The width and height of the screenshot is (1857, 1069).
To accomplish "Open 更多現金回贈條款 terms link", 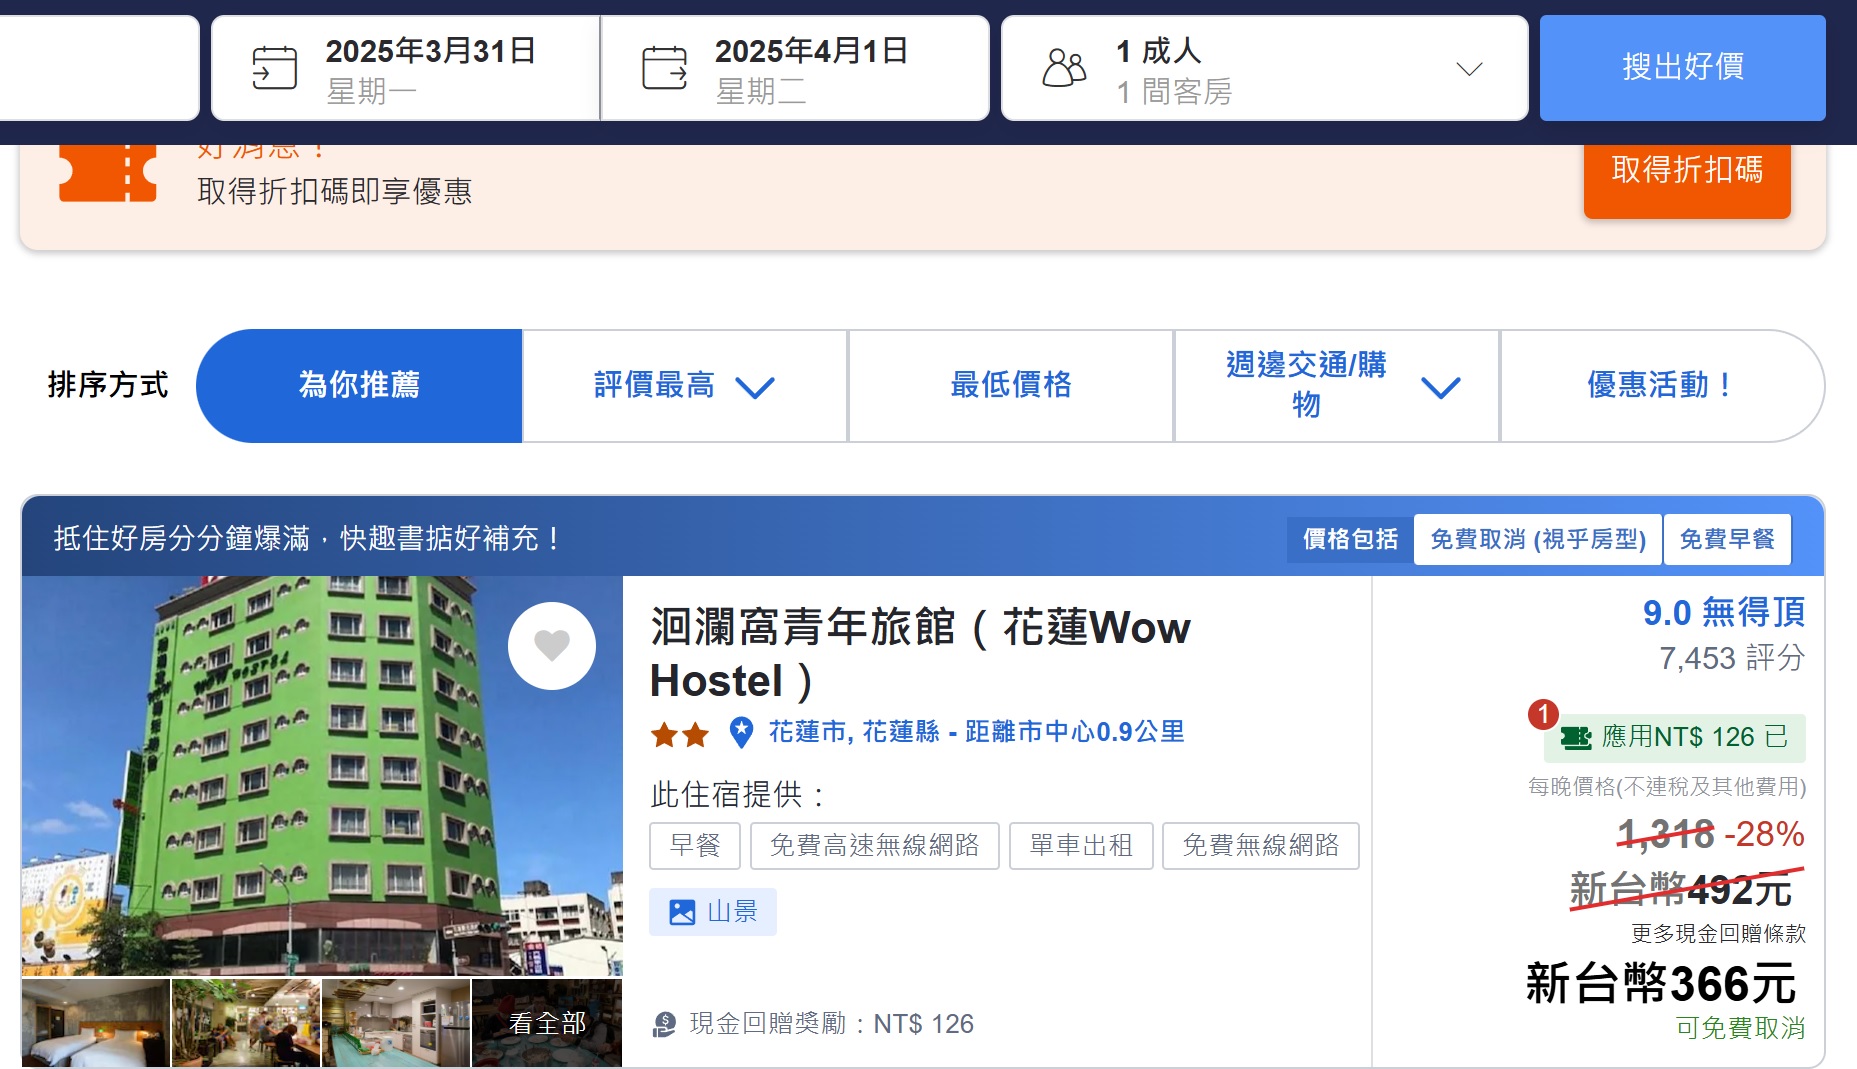I will 1719,933.
